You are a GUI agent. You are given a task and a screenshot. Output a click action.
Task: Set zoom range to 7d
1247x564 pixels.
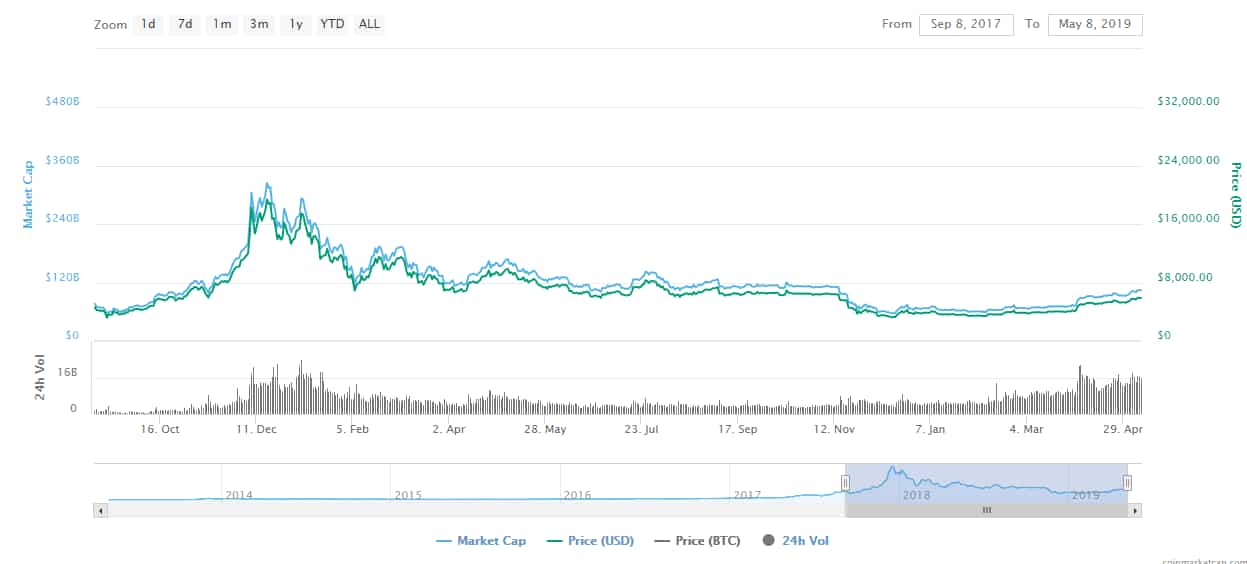pos(185,24)
